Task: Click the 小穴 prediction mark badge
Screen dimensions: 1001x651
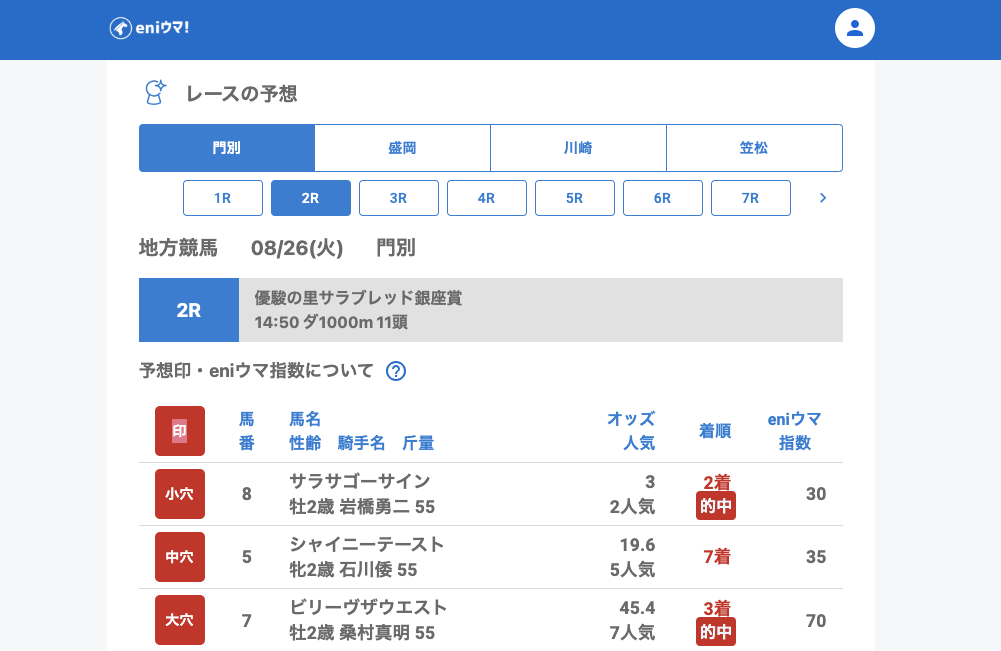Action: [180, 494]
